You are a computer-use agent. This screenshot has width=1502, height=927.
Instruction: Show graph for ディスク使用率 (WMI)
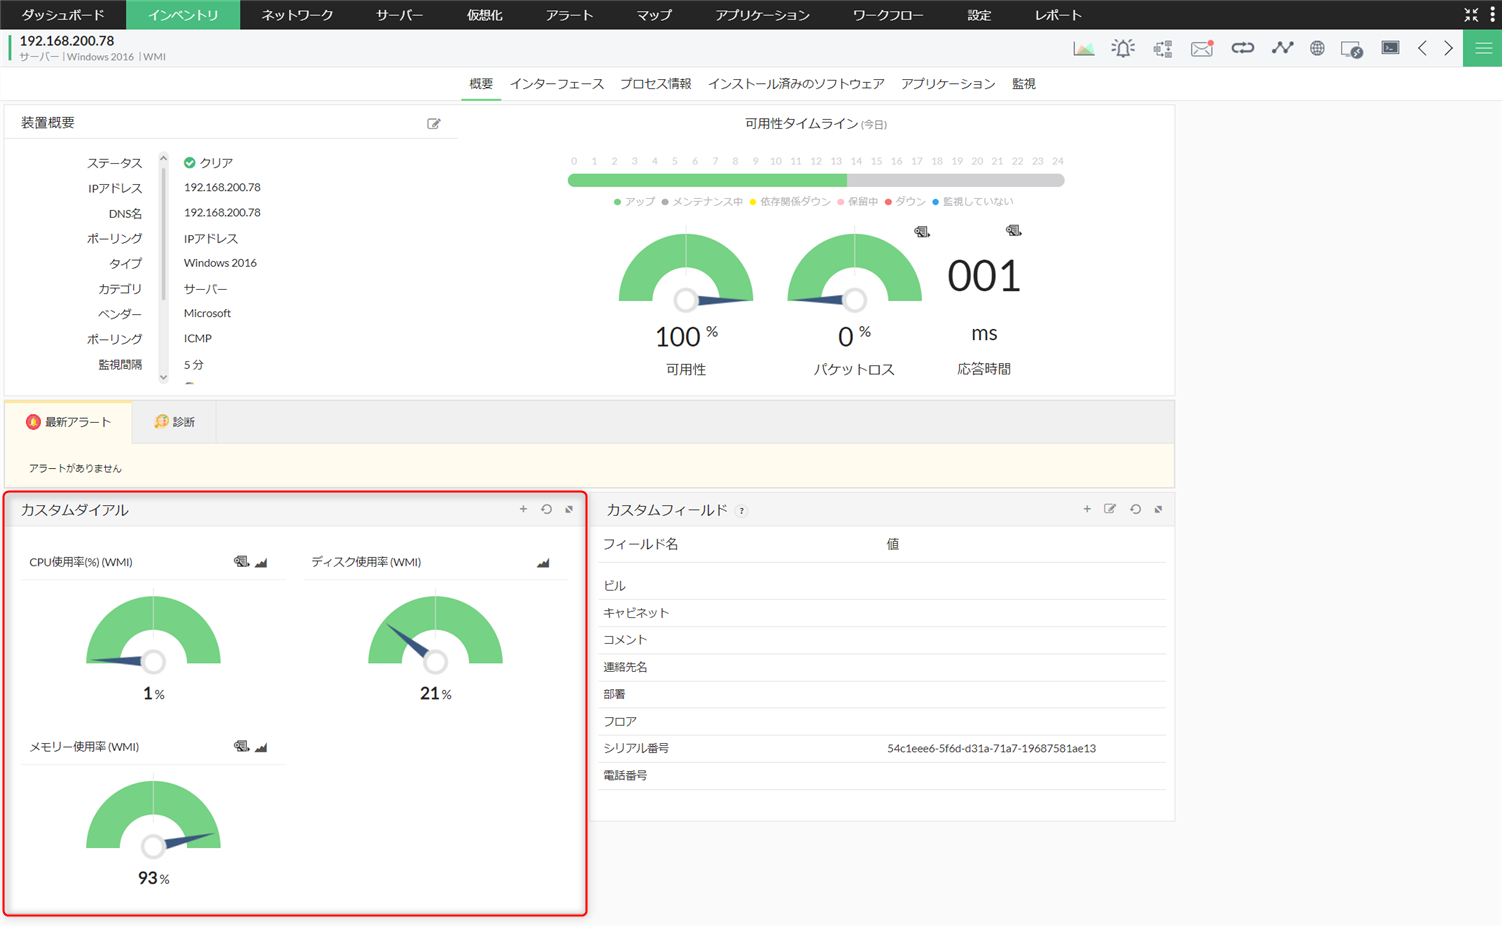(543, 563)
